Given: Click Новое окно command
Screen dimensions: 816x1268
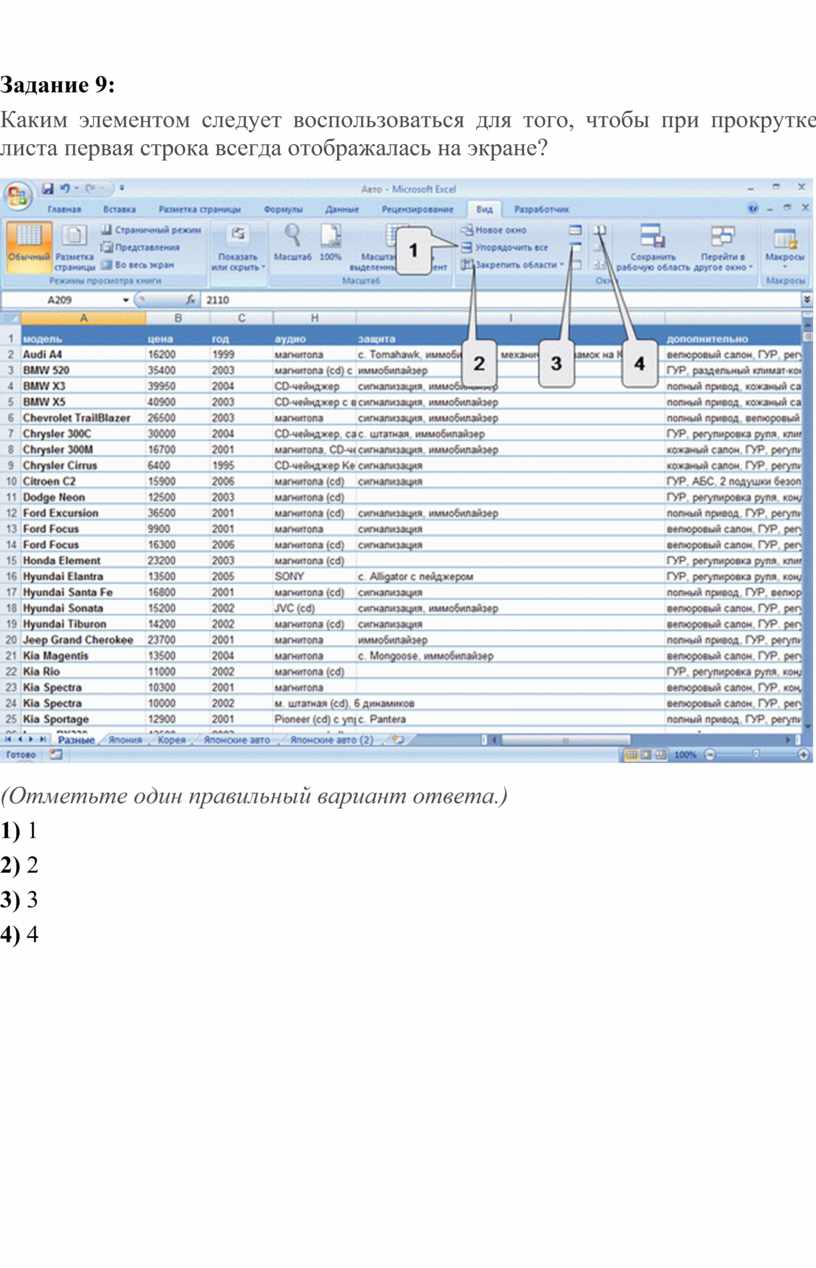Looking at the screenshot, I should [494, 230].
